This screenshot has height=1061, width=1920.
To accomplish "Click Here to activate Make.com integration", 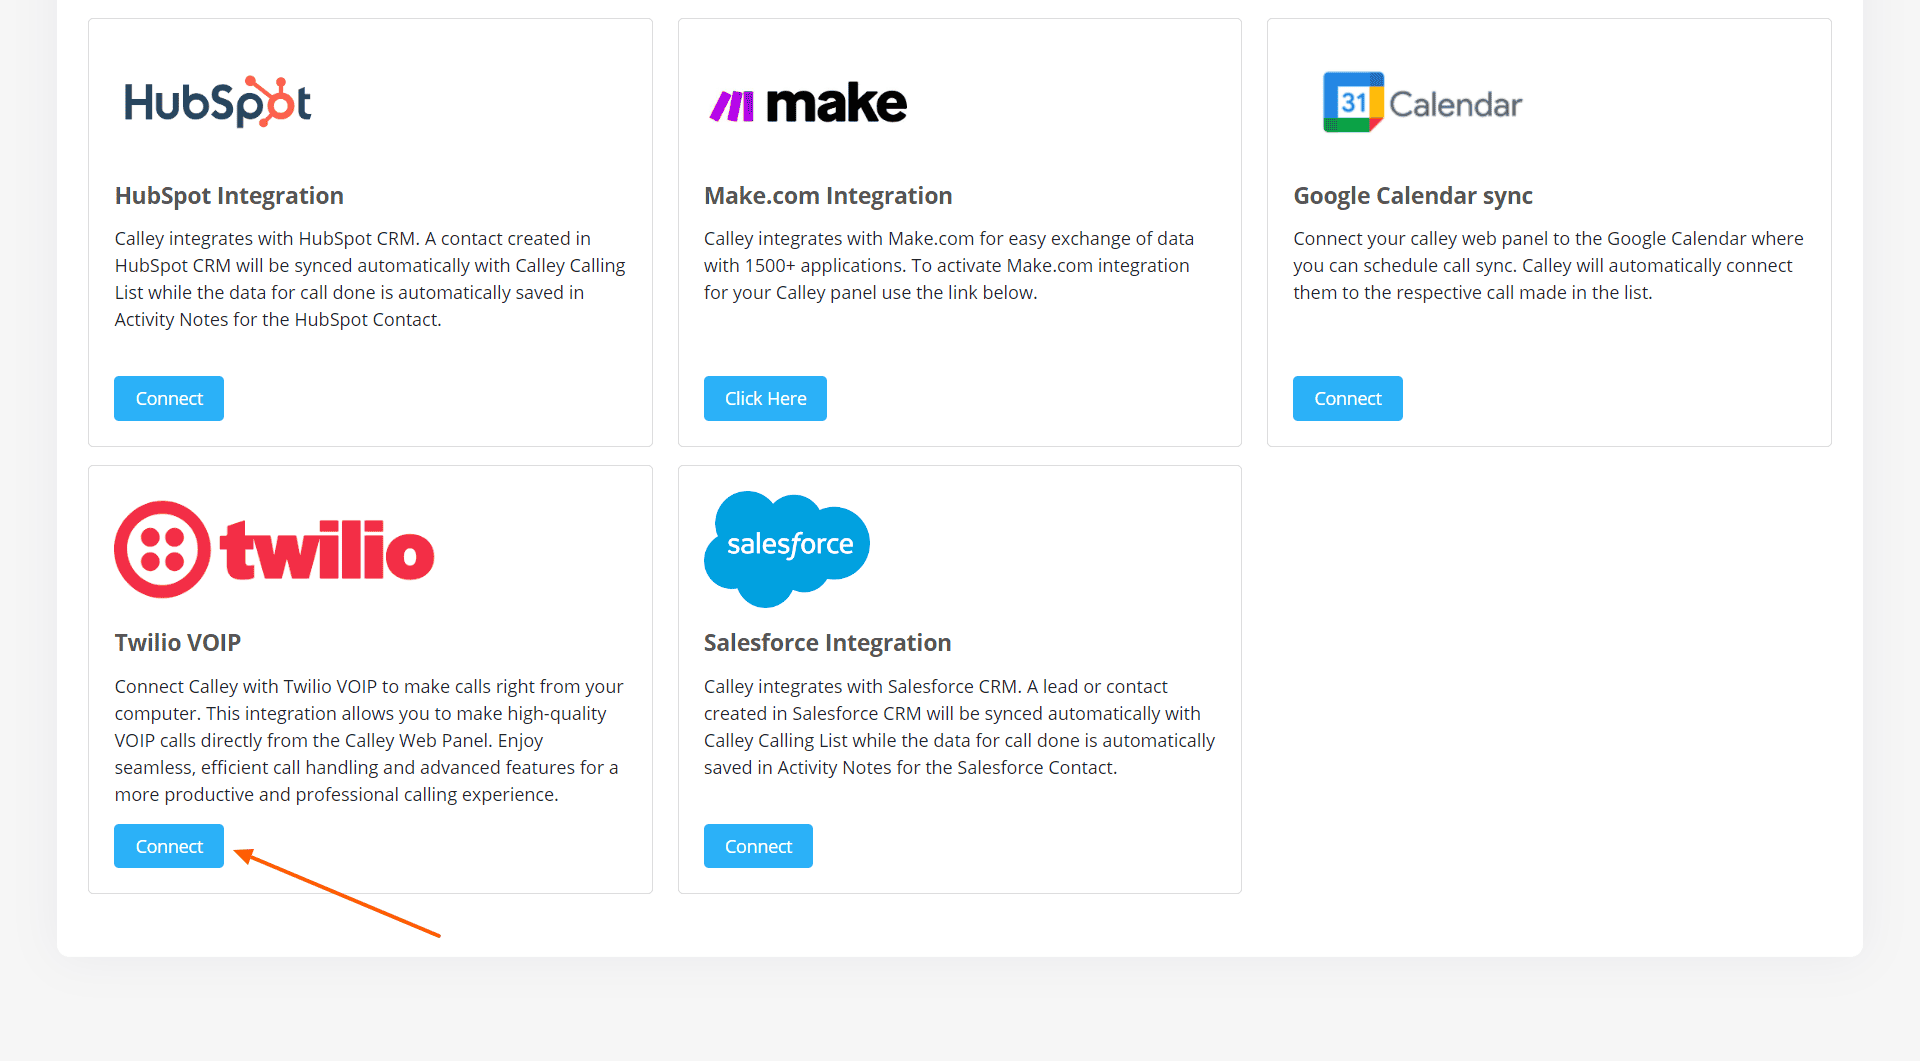I will coord(765,398).
